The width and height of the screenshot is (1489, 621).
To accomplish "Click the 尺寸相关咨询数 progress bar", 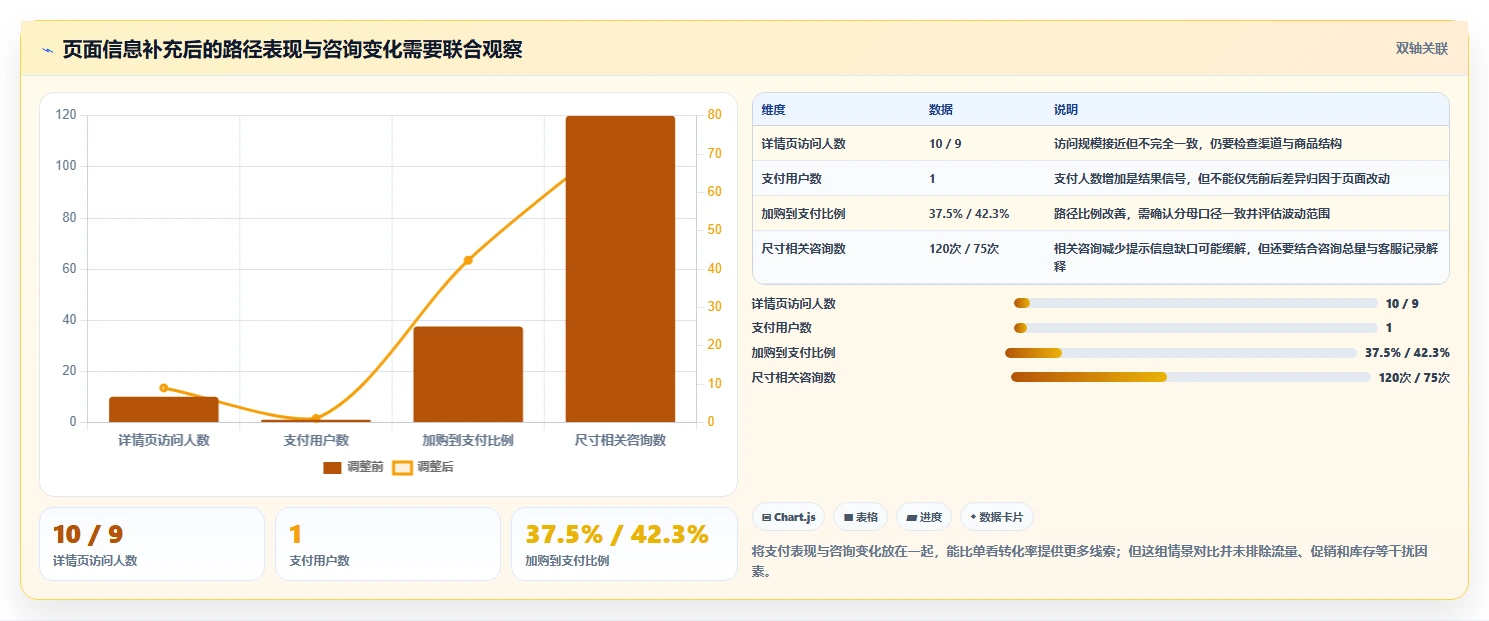I will pos(1190,377).
